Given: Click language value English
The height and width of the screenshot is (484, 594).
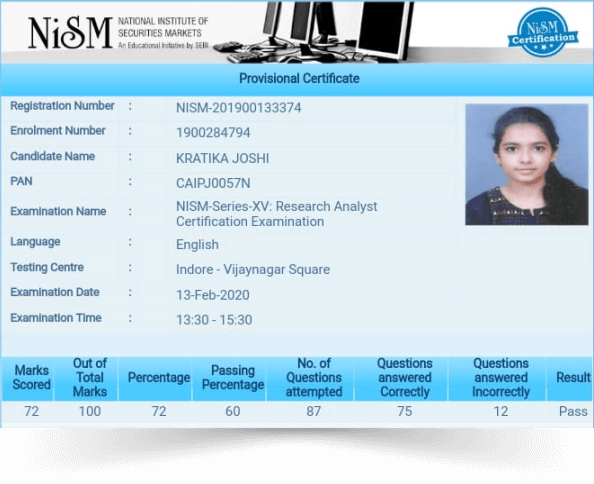Looking at the screenshot, I should (x=197, y=245).
